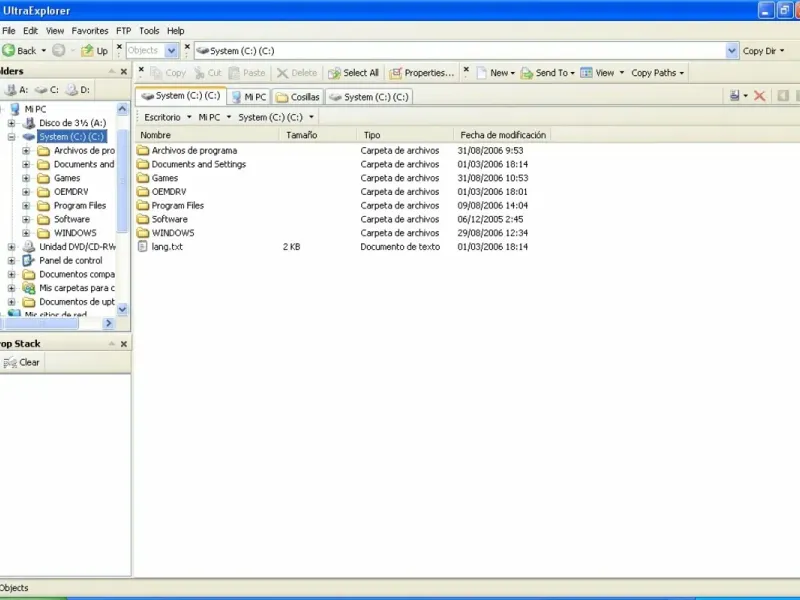Click Select All in the toolbar
The width and height of the screenshot is (800, 600).
tap(354, 73)
